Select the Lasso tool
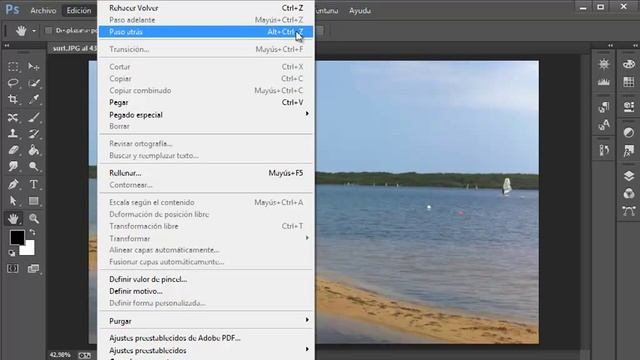 pos(13,83)
